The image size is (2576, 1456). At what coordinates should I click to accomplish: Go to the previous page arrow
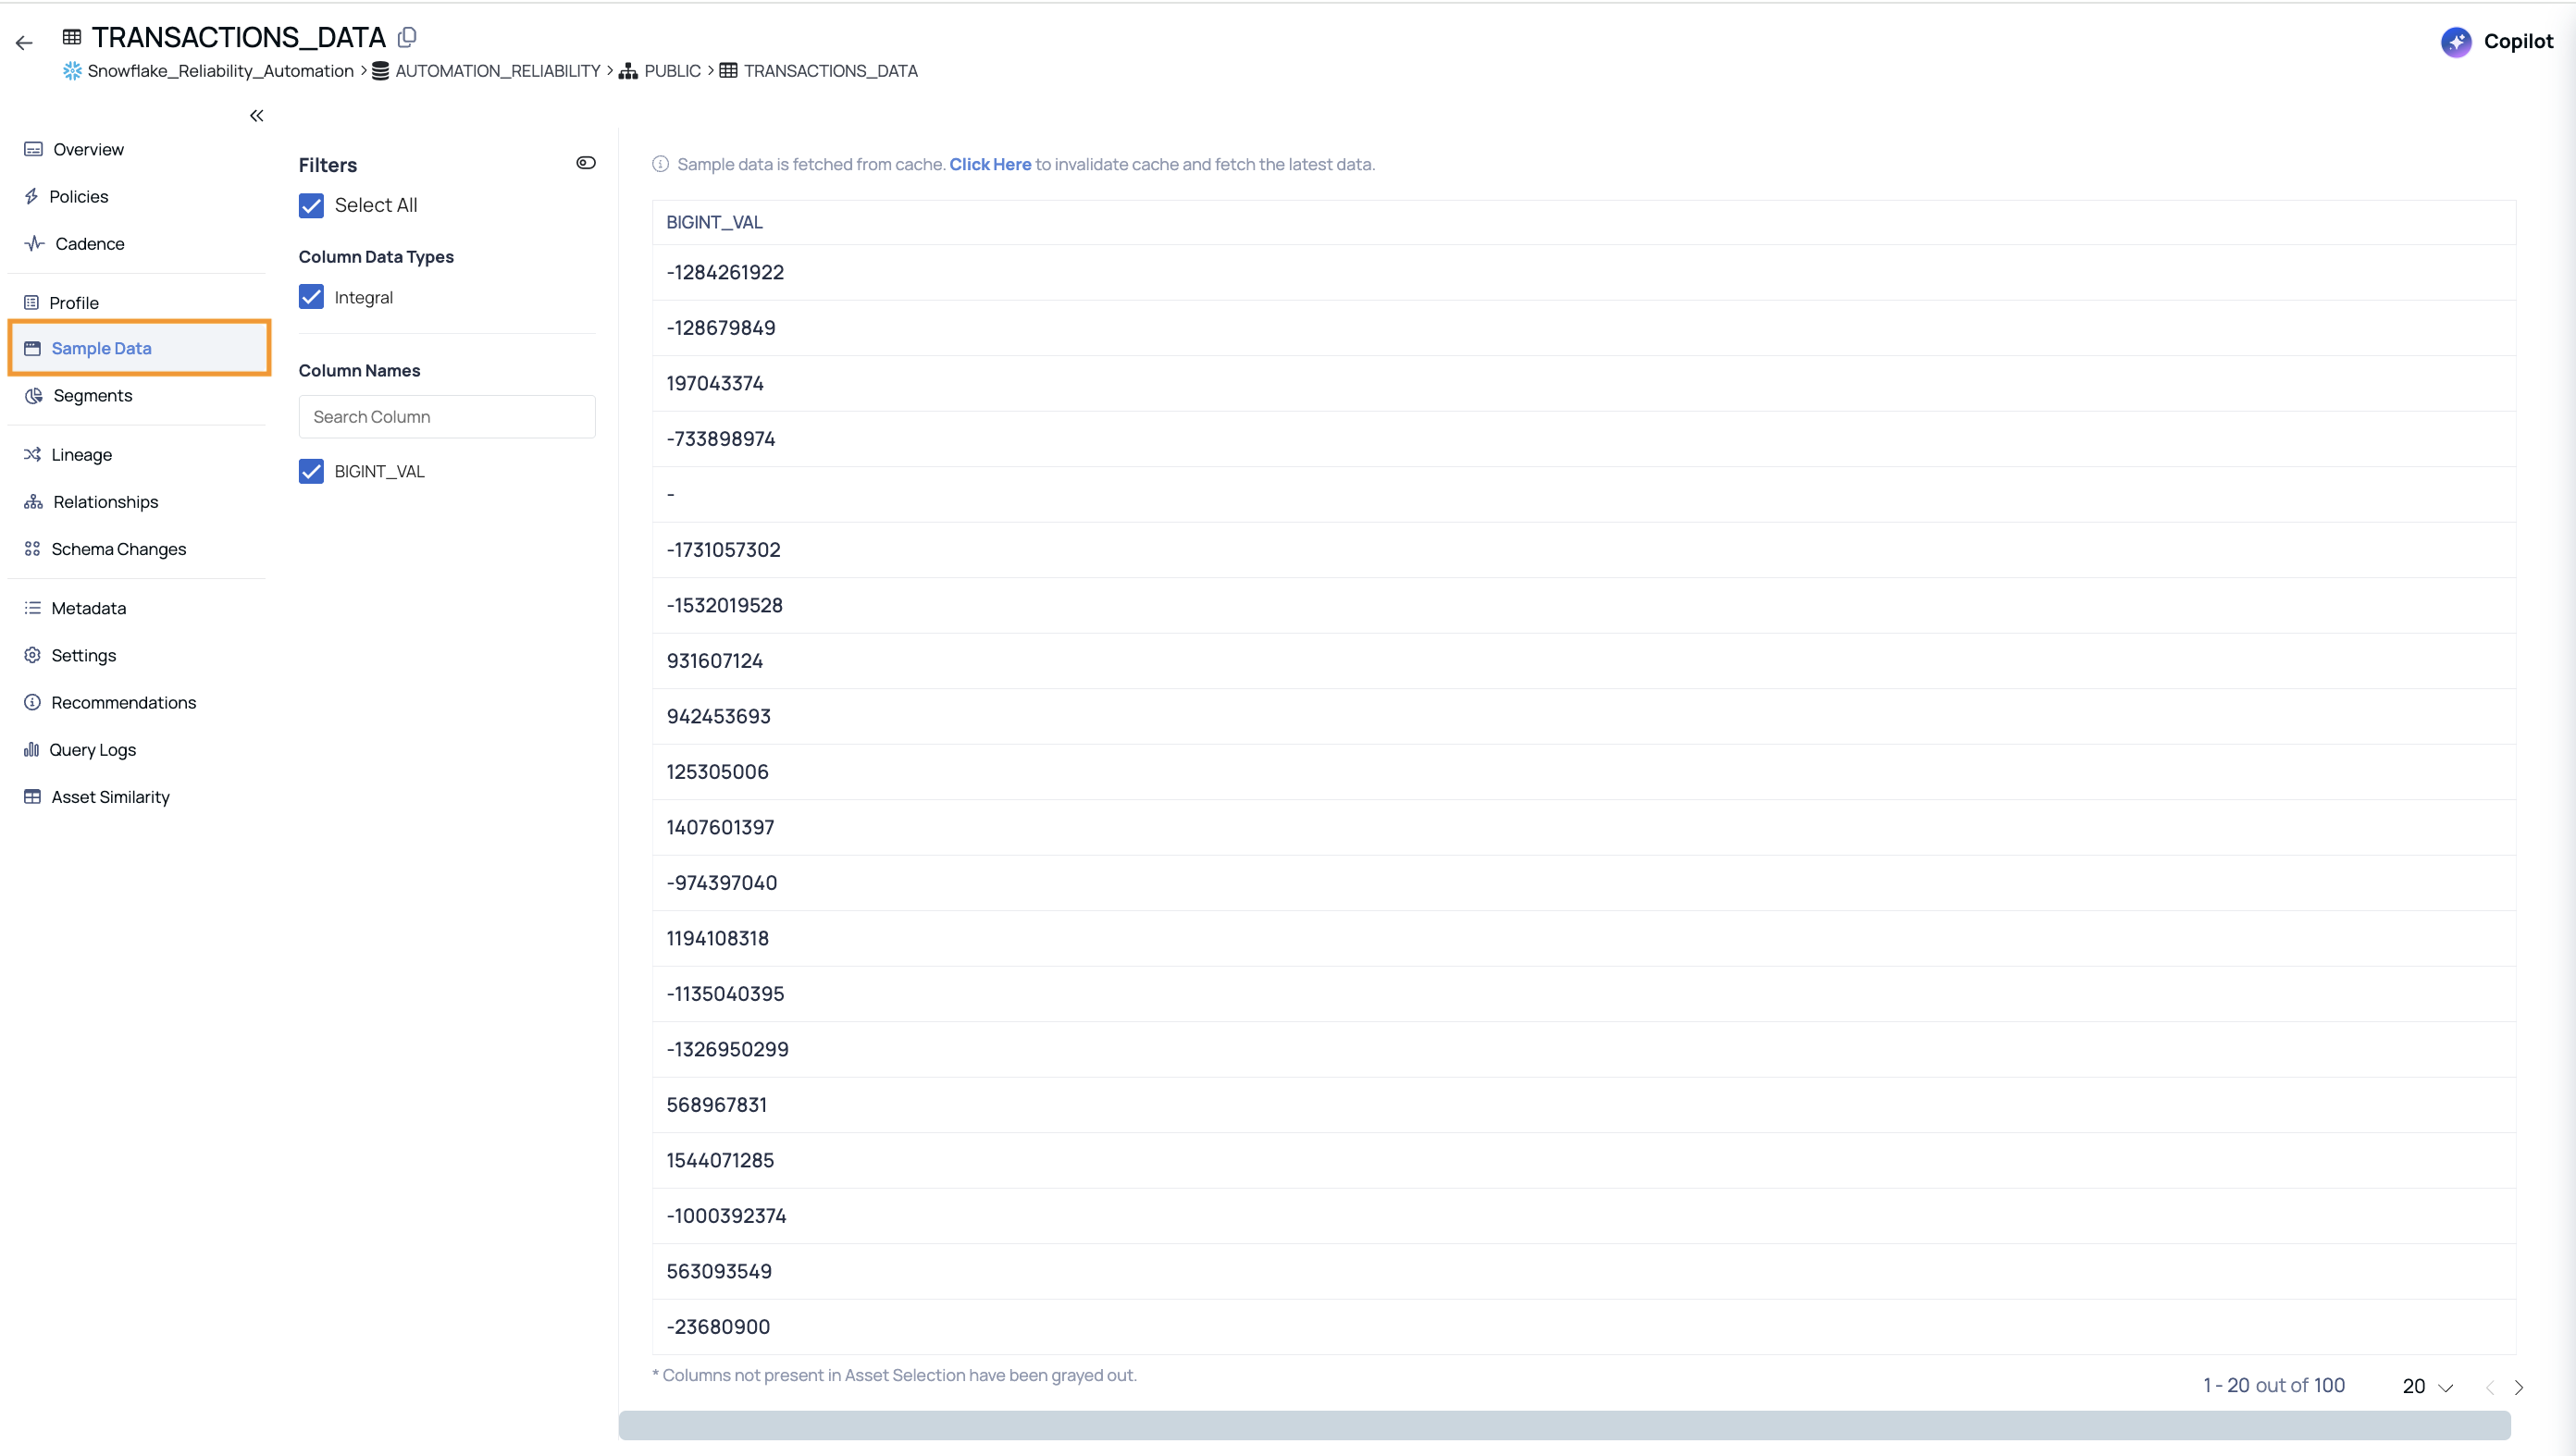[x=2490, y=1387]
